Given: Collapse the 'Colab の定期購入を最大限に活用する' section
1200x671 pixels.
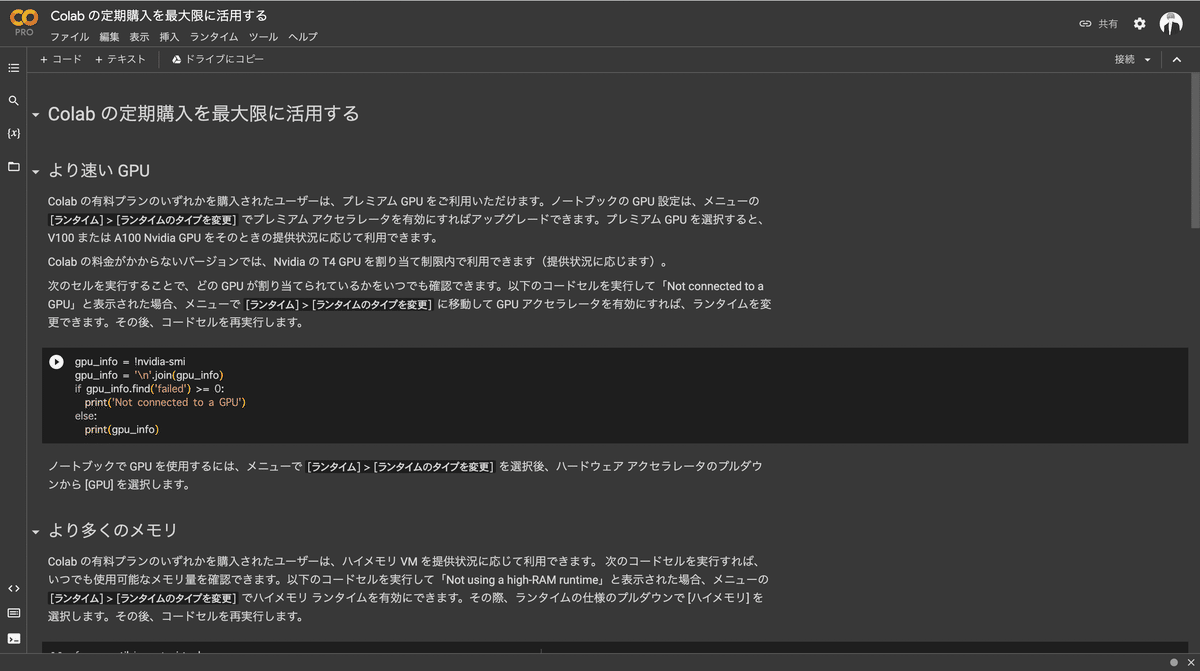Looking at the screenshot, I should click(36, 115).
